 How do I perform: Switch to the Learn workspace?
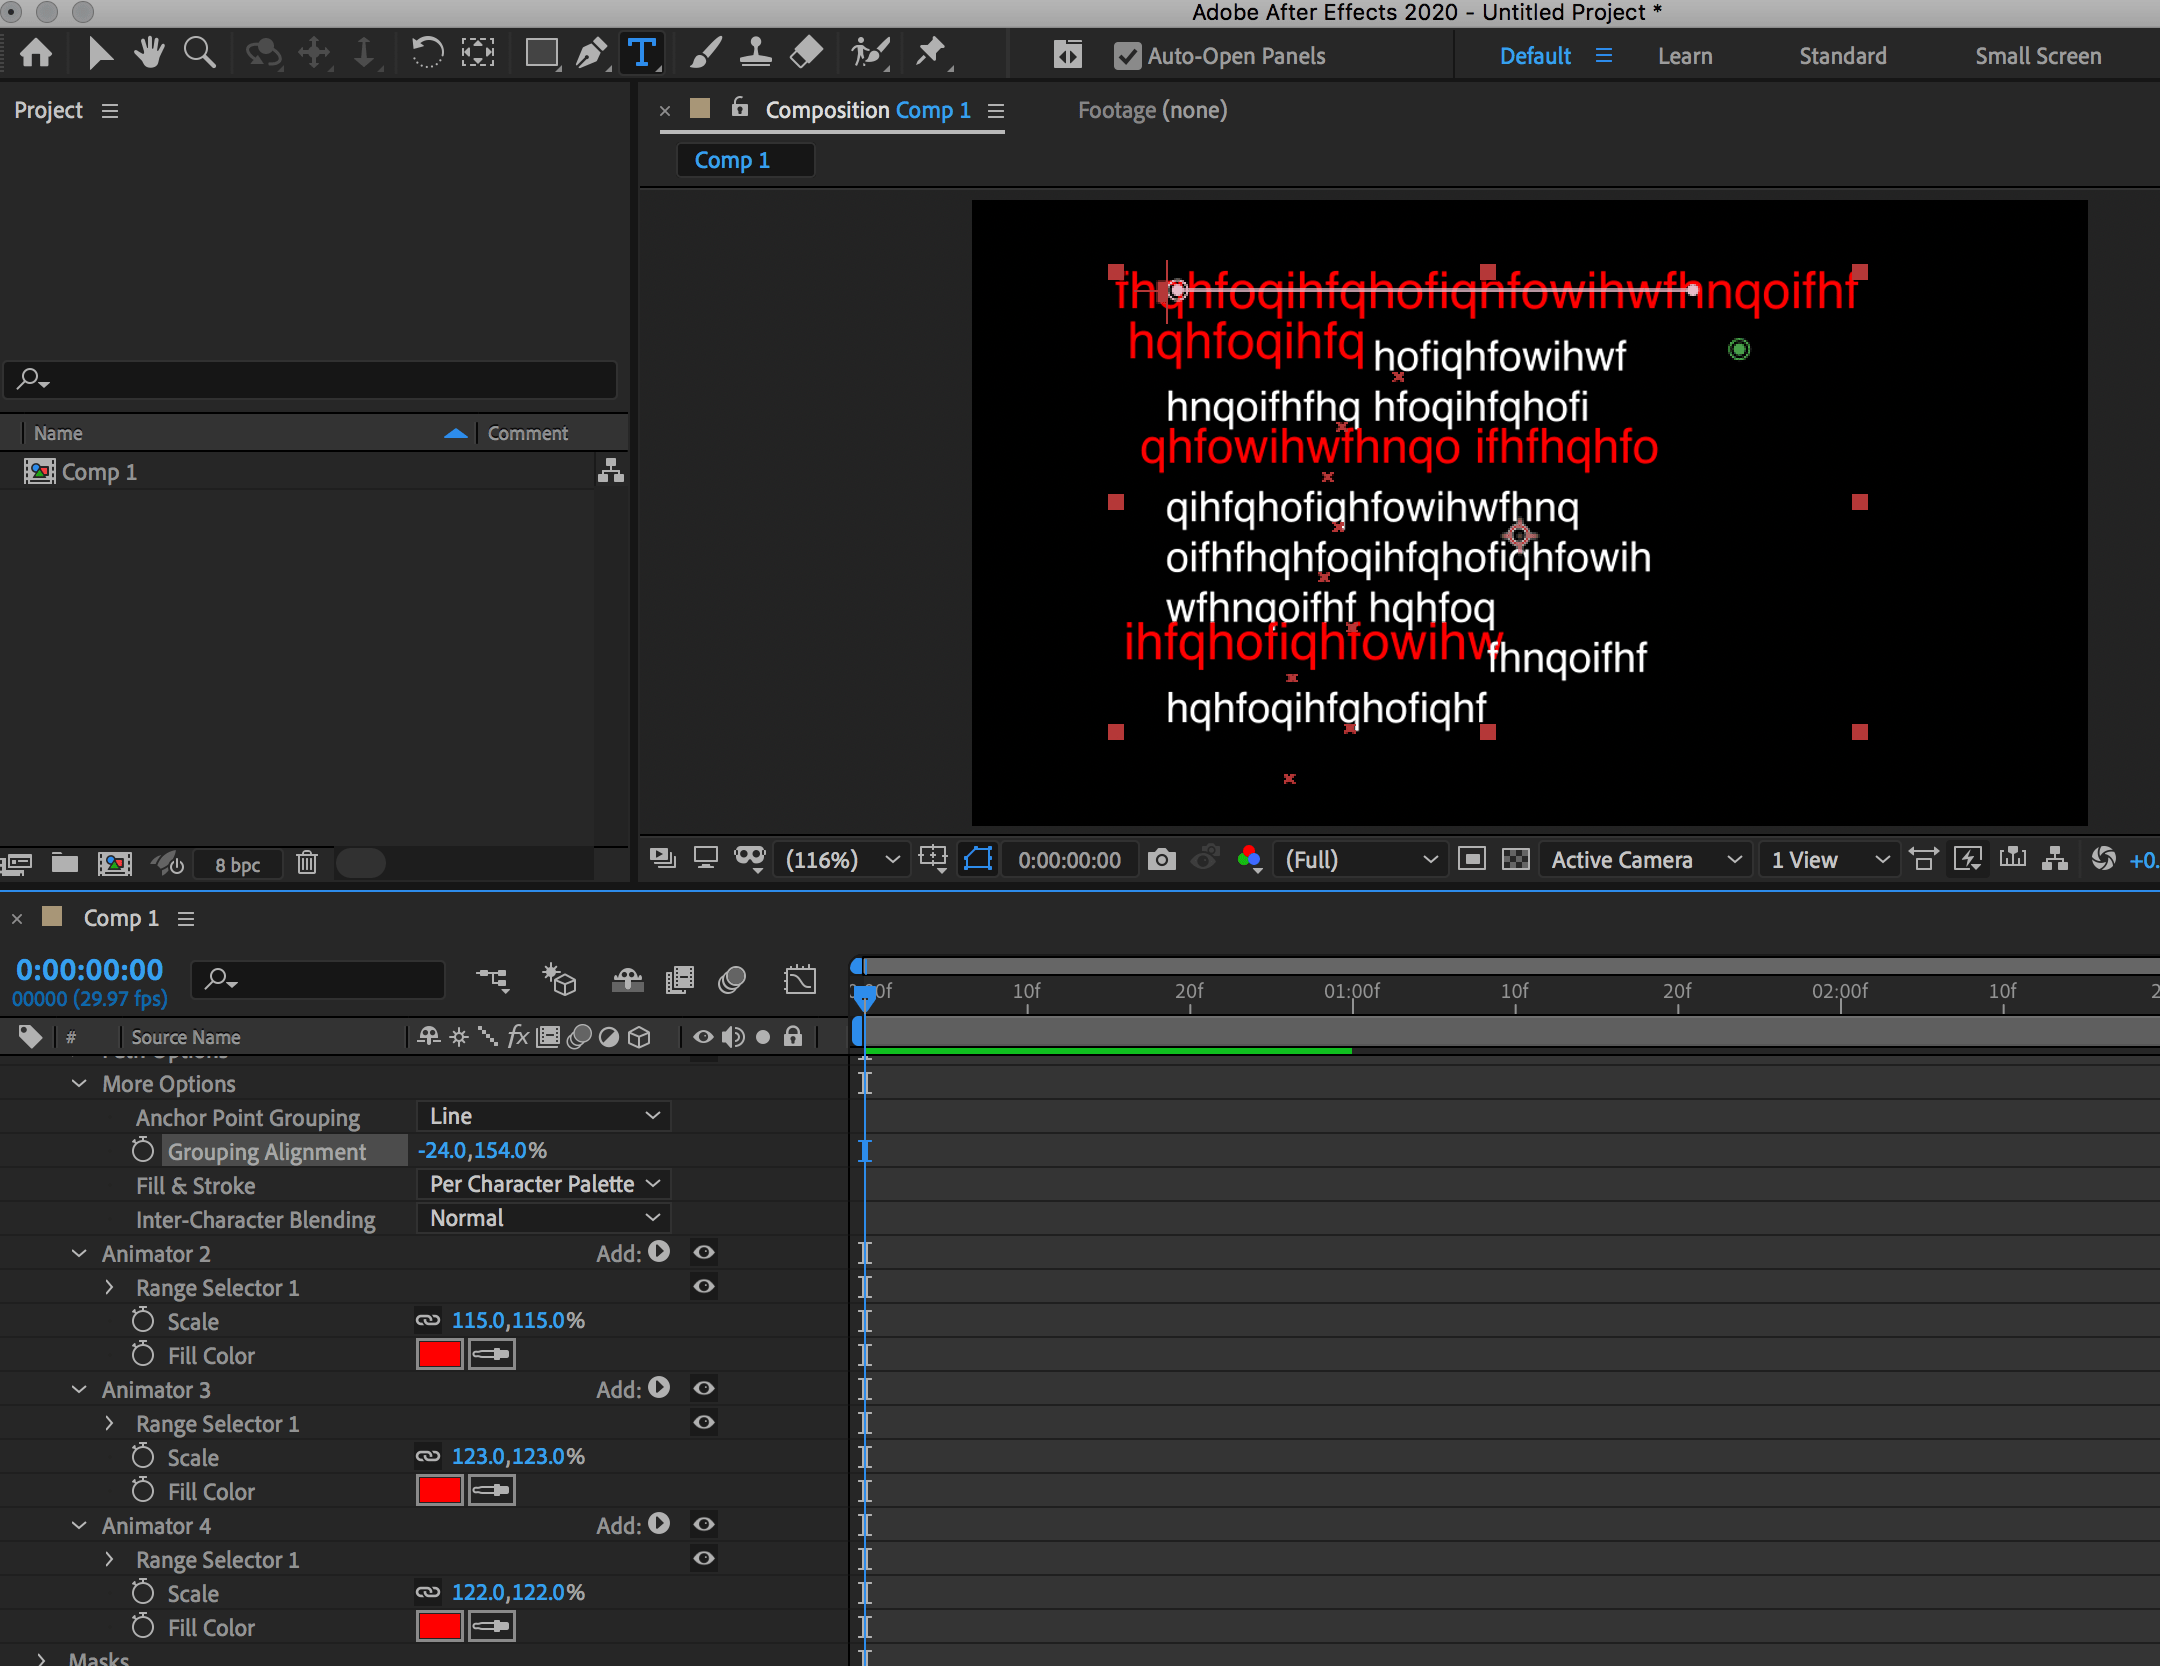click(1685, 56)
